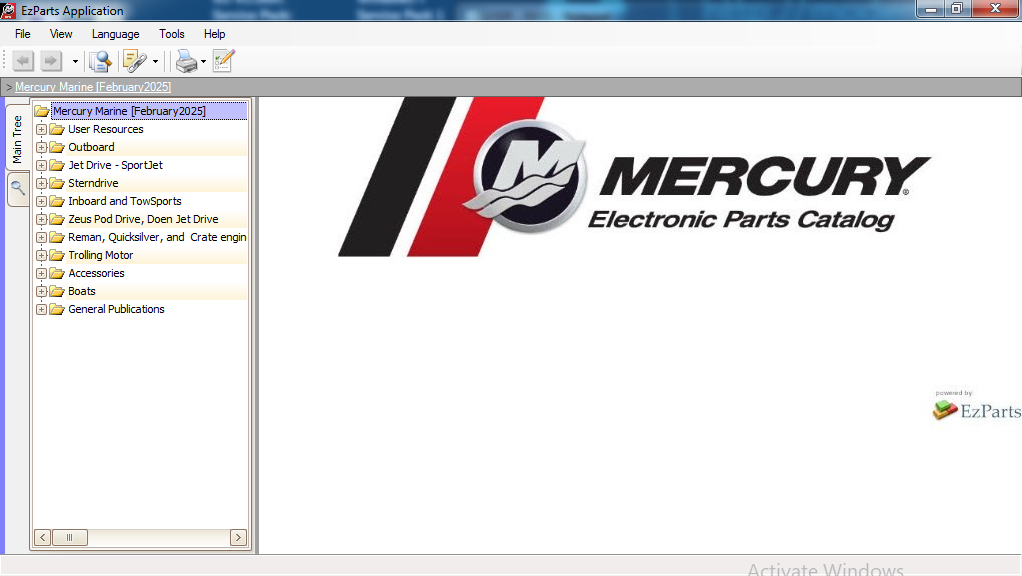Expand the Inboard and TowSports folder
This screenshot has height=576, width=1022.
pos(41,201)
